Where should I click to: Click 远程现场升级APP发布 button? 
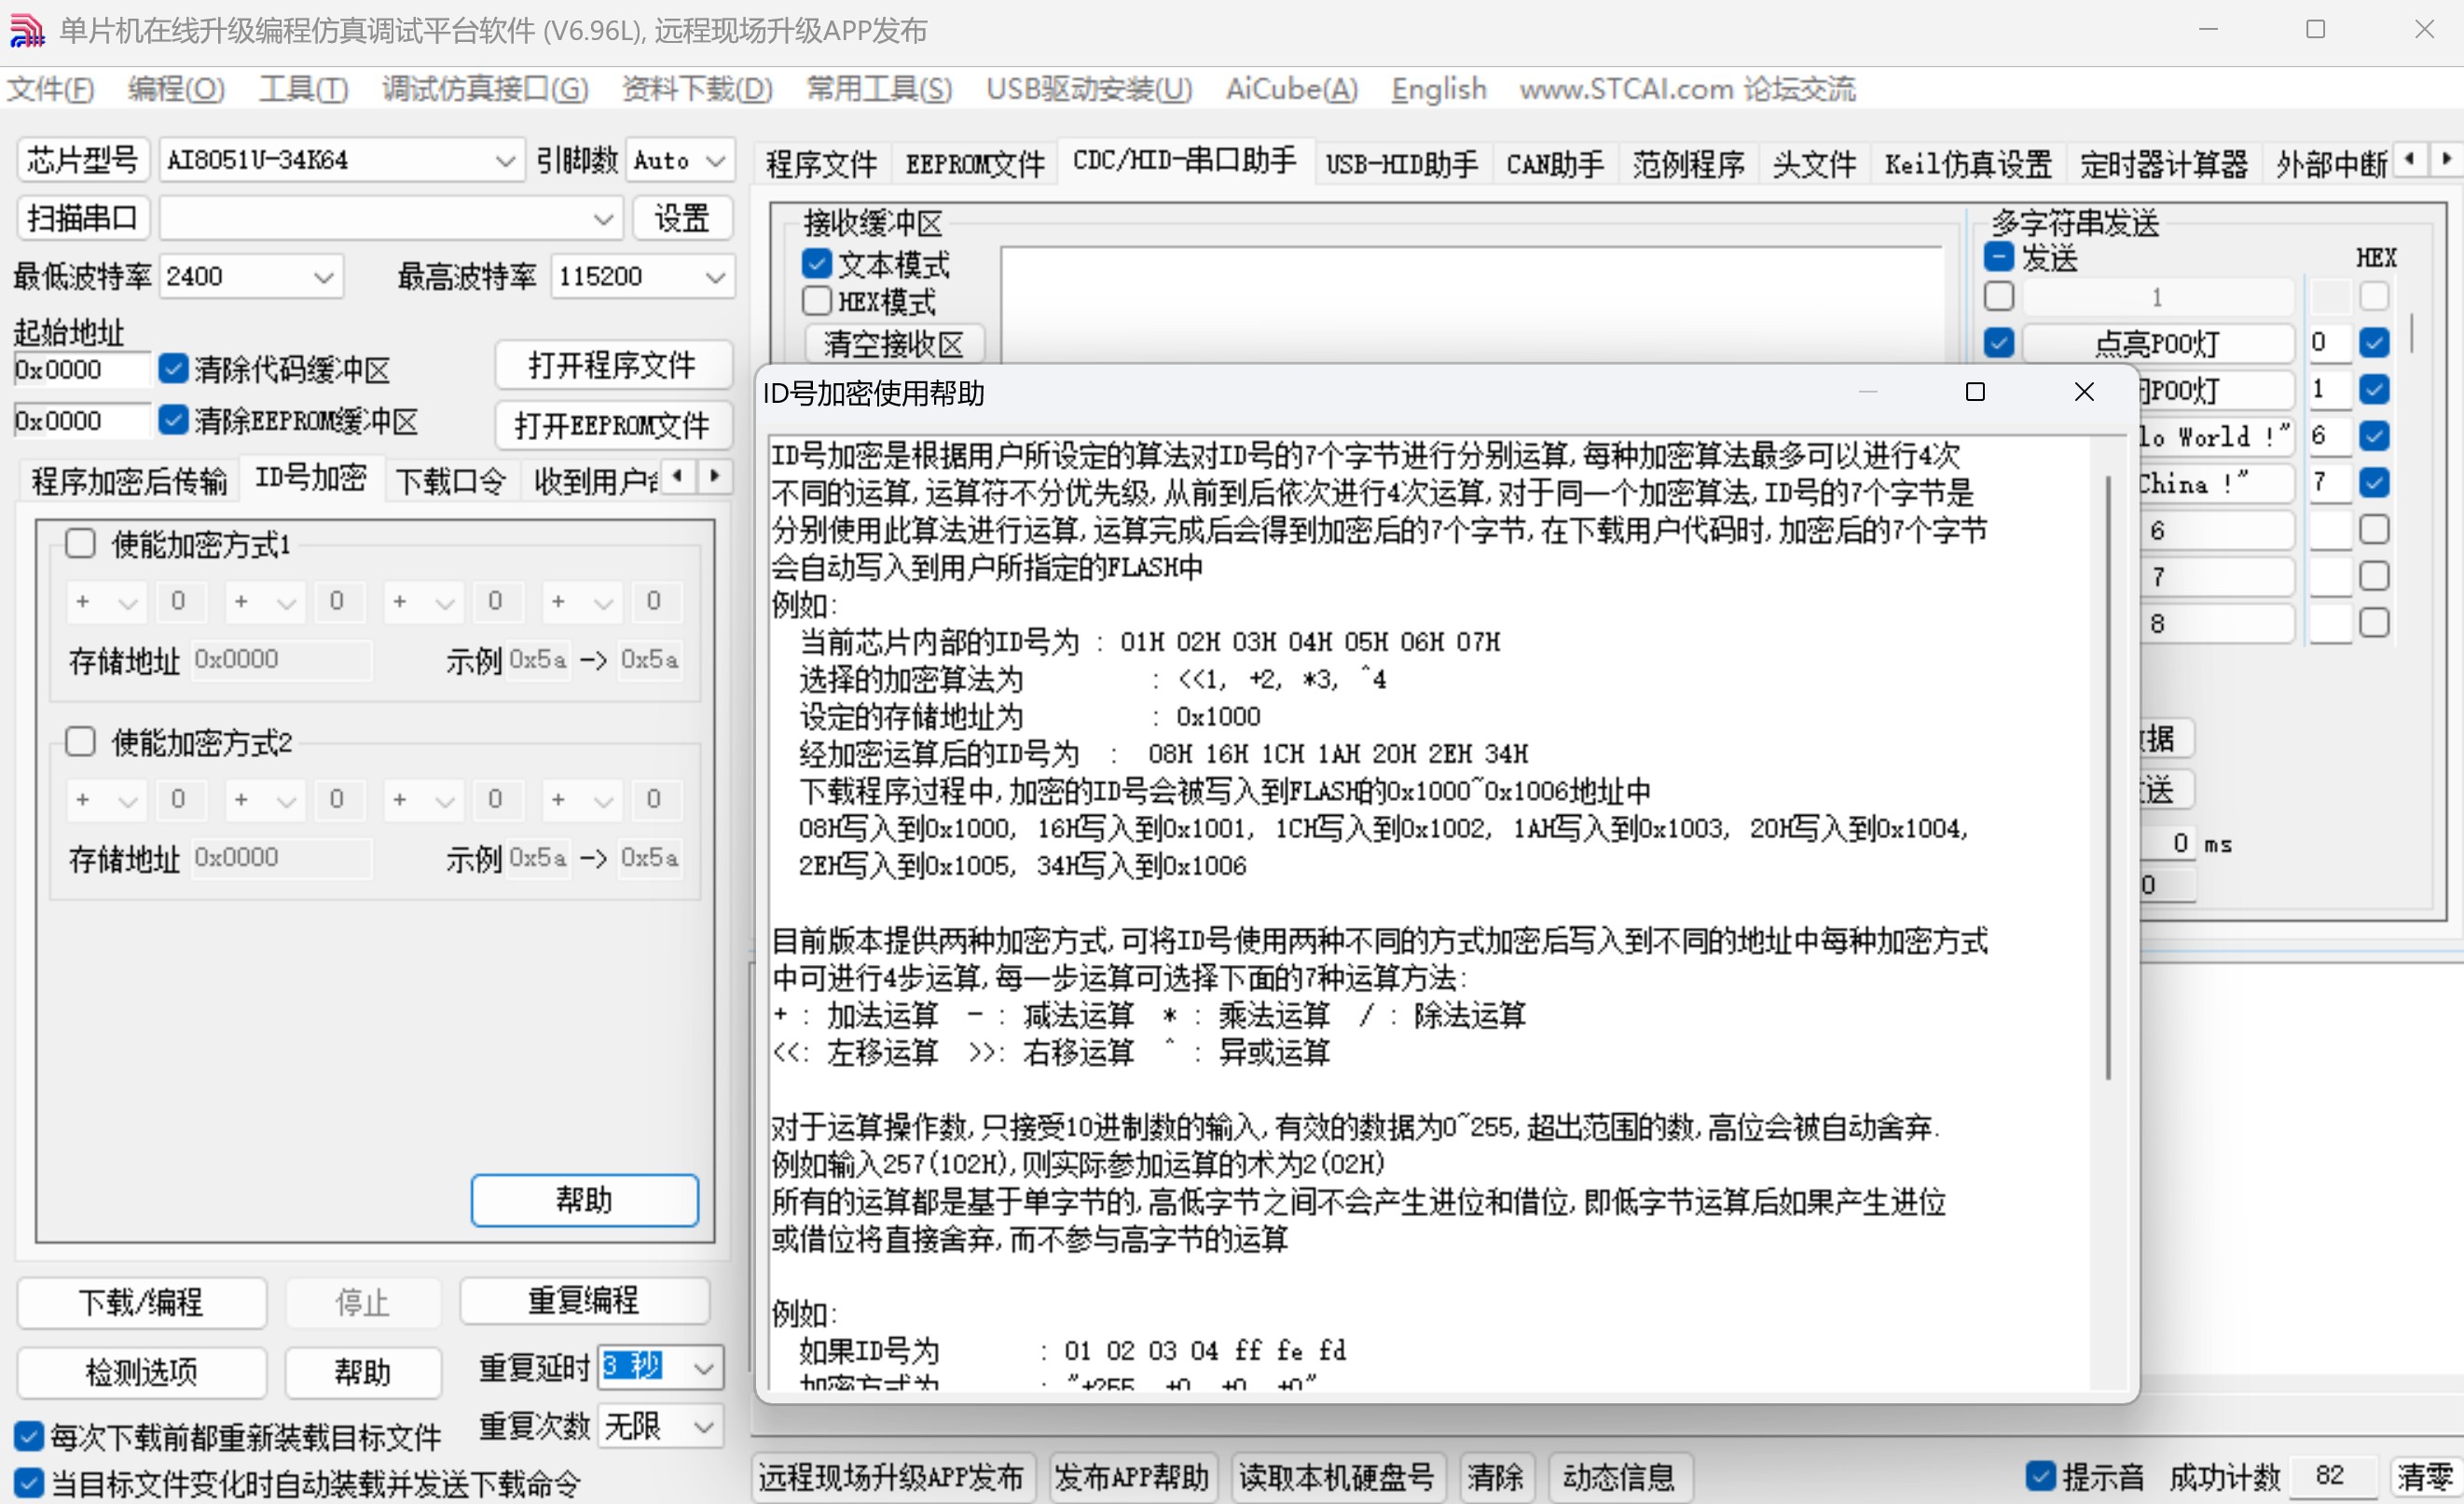click(892, 1477)
